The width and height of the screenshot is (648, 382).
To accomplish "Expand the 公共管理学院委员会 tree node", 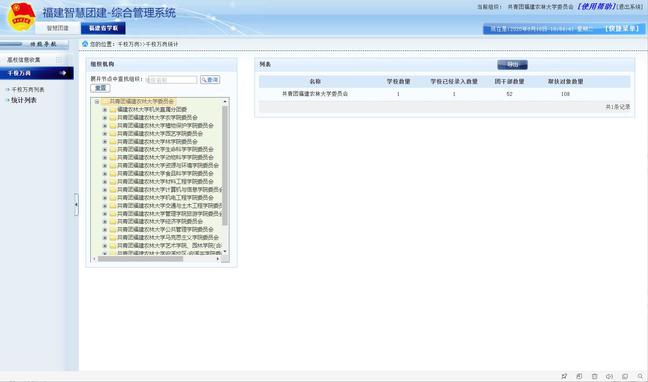I will click(105, 229).
